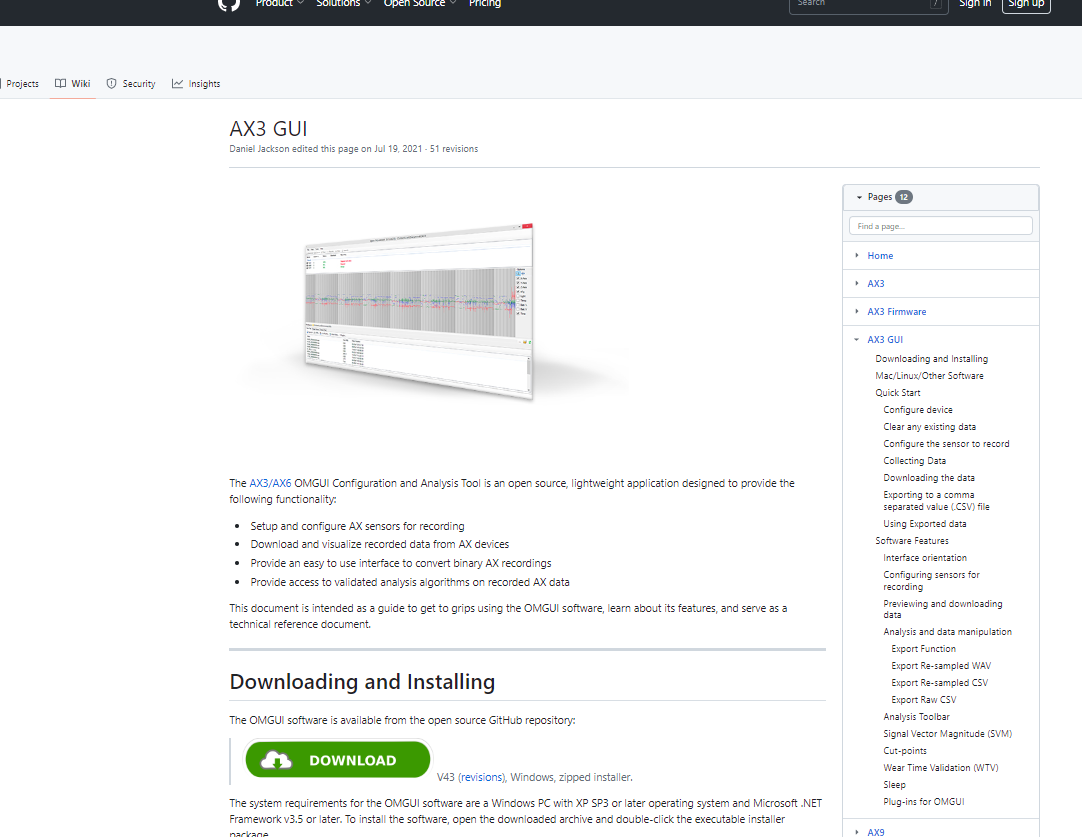Go to Downloading and Installing in sidebar
The height and width of the screenshot is (837, 1082).
click(x=932, y=359)
